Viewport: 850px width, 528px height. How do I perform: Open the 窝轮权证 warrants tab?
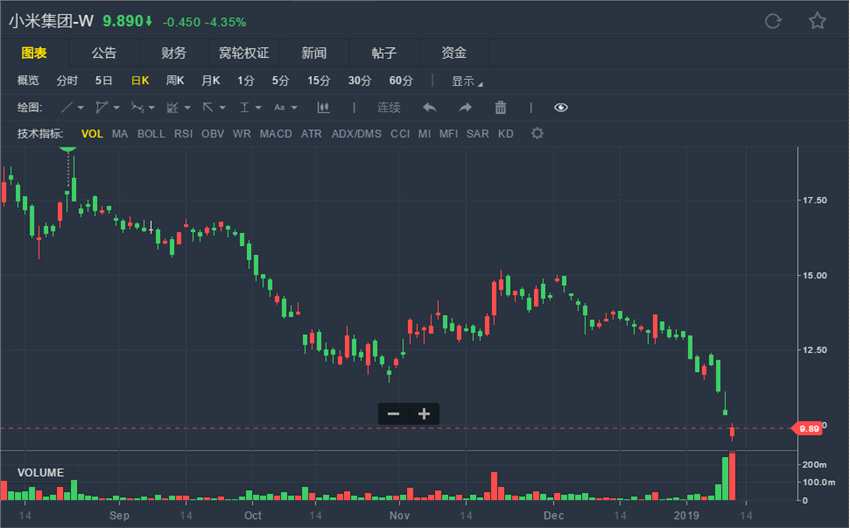coord(244,53)
